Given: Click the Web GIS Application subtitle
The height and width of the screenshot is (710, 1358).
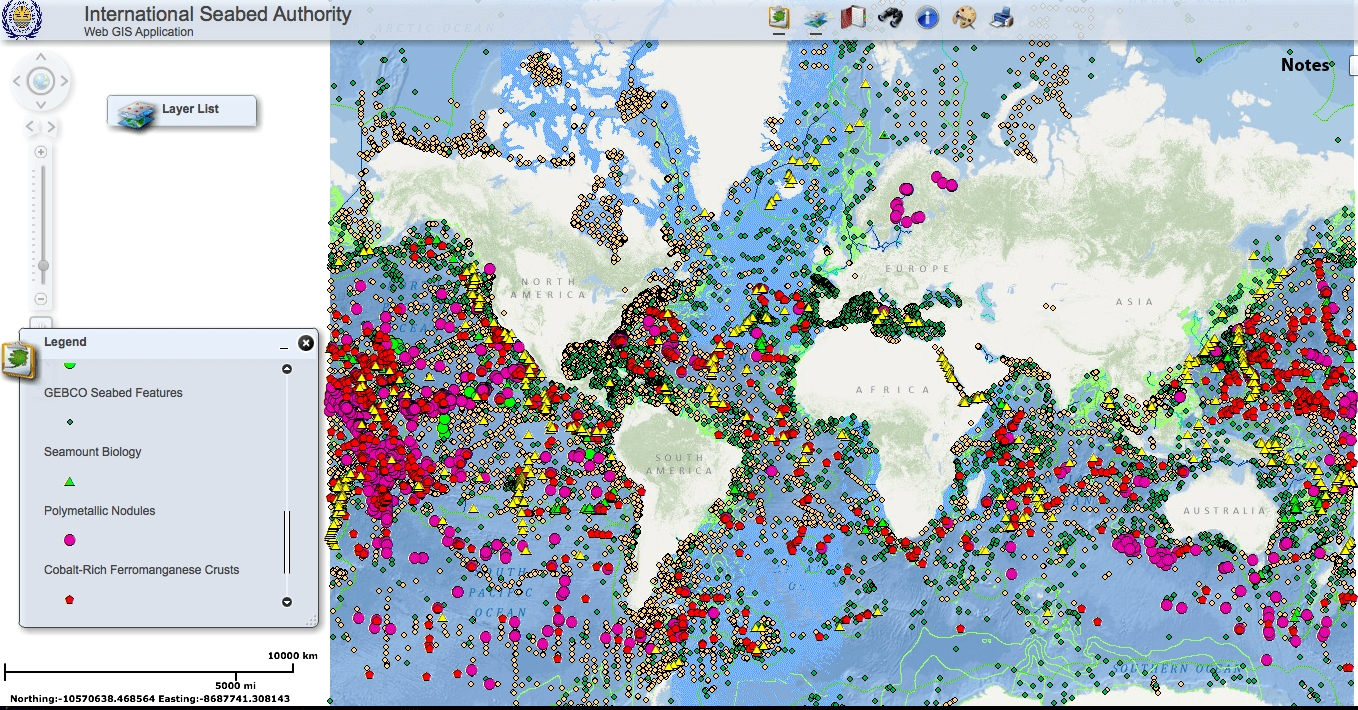Looking at the screenshot, I should click(x=139, y=32).
